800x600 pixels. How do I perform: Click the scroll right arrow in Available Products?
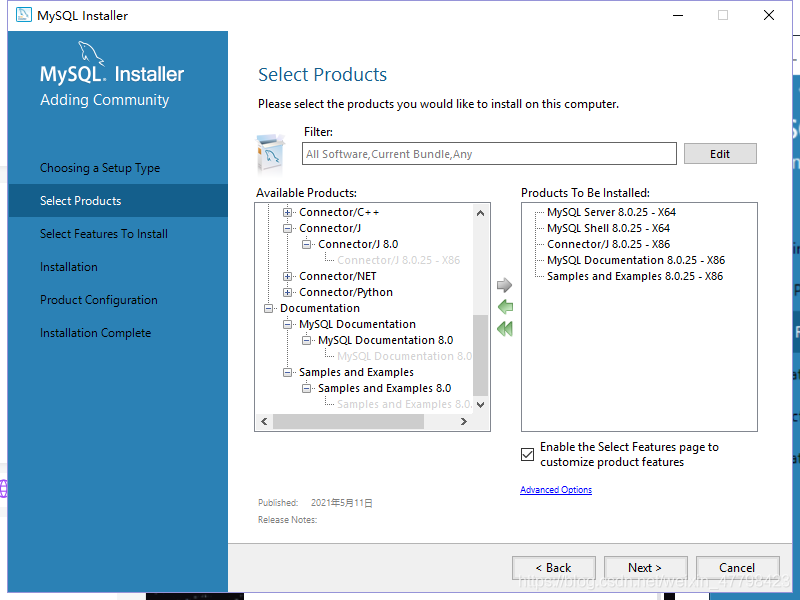click(463, 421)
